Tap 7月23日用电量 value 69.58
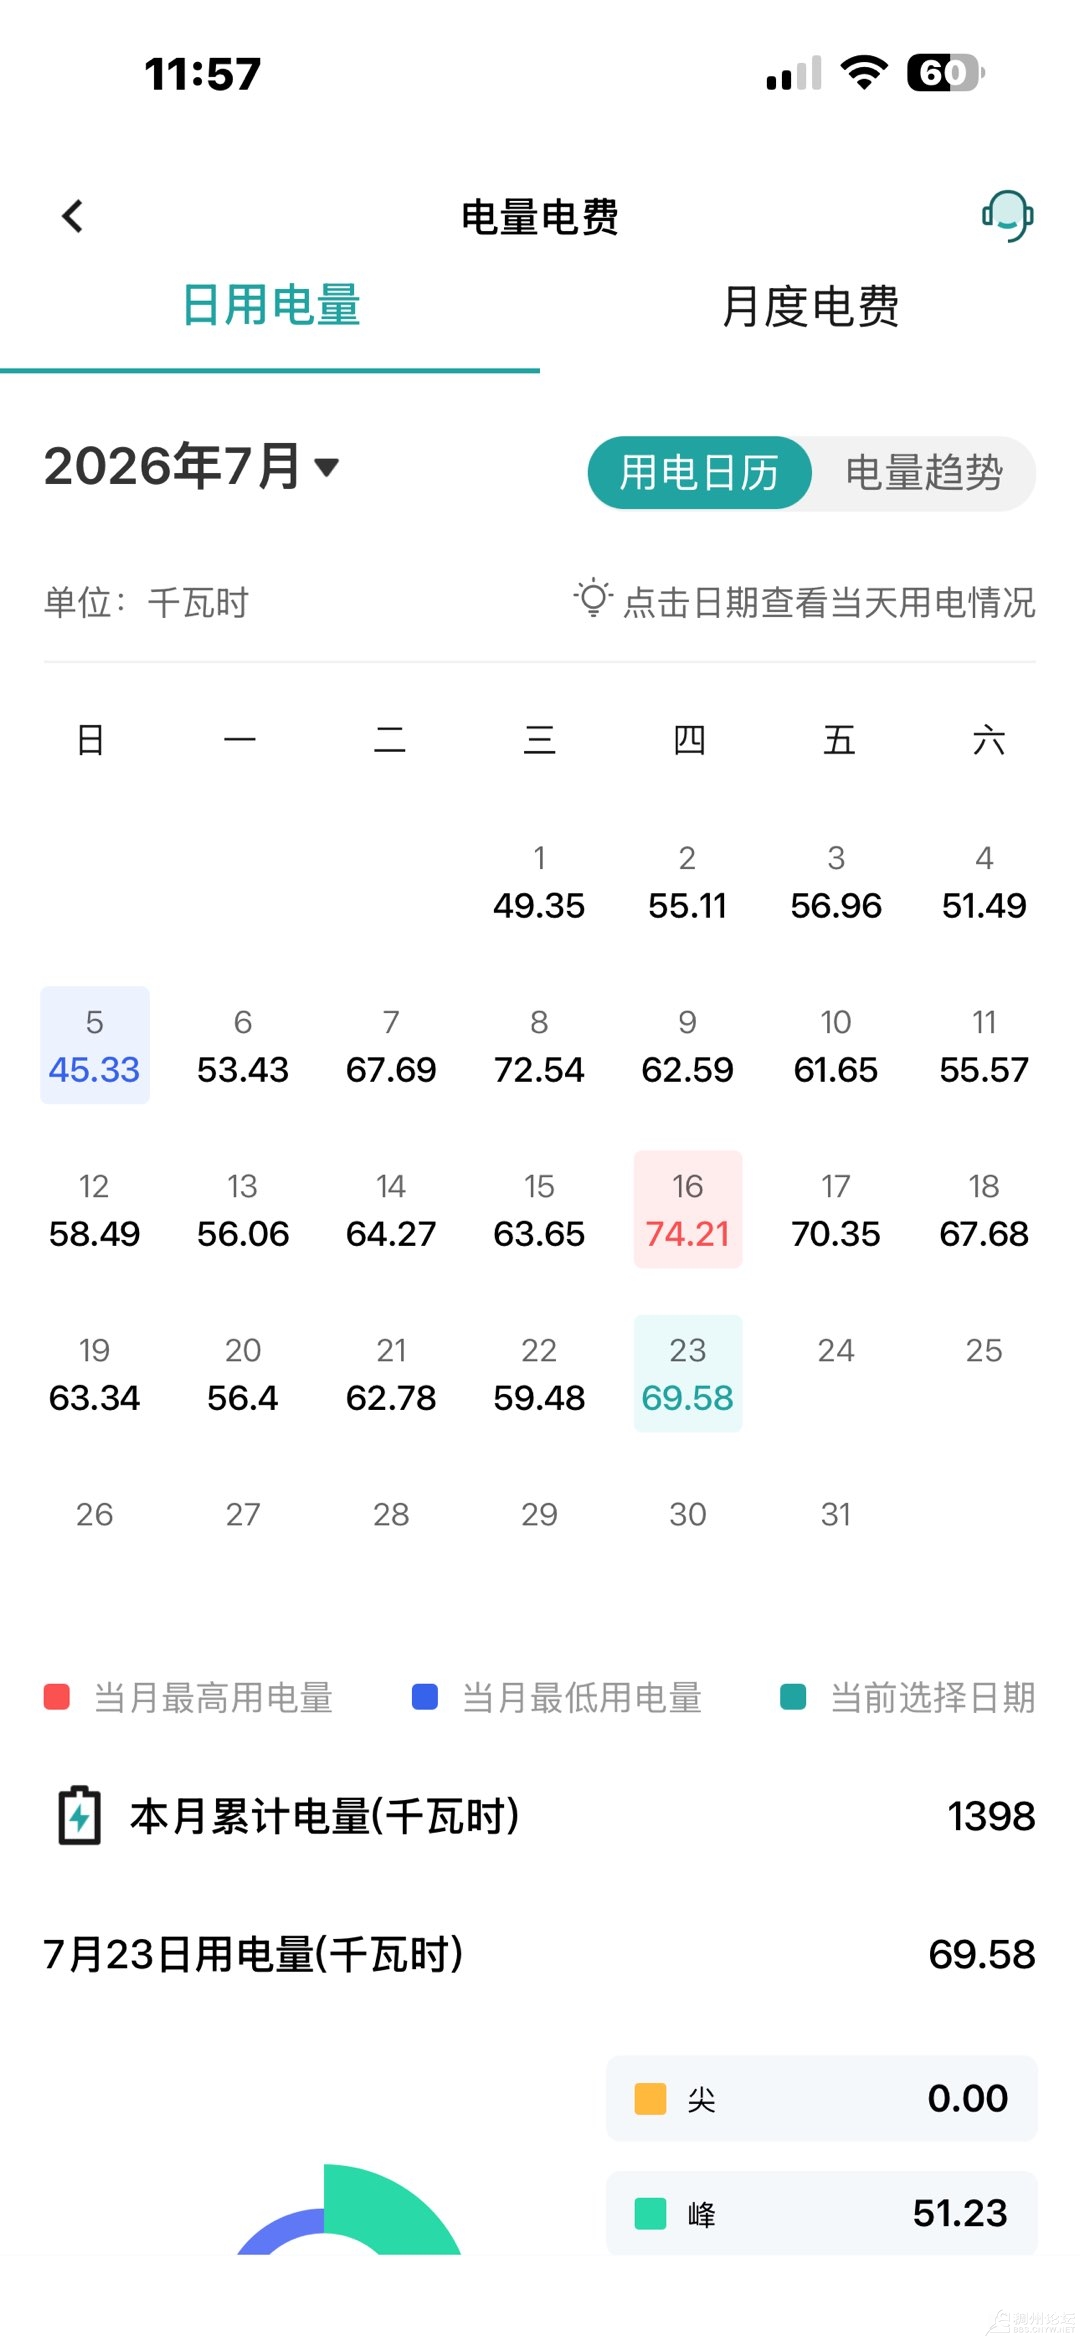 click(982, 1954)
